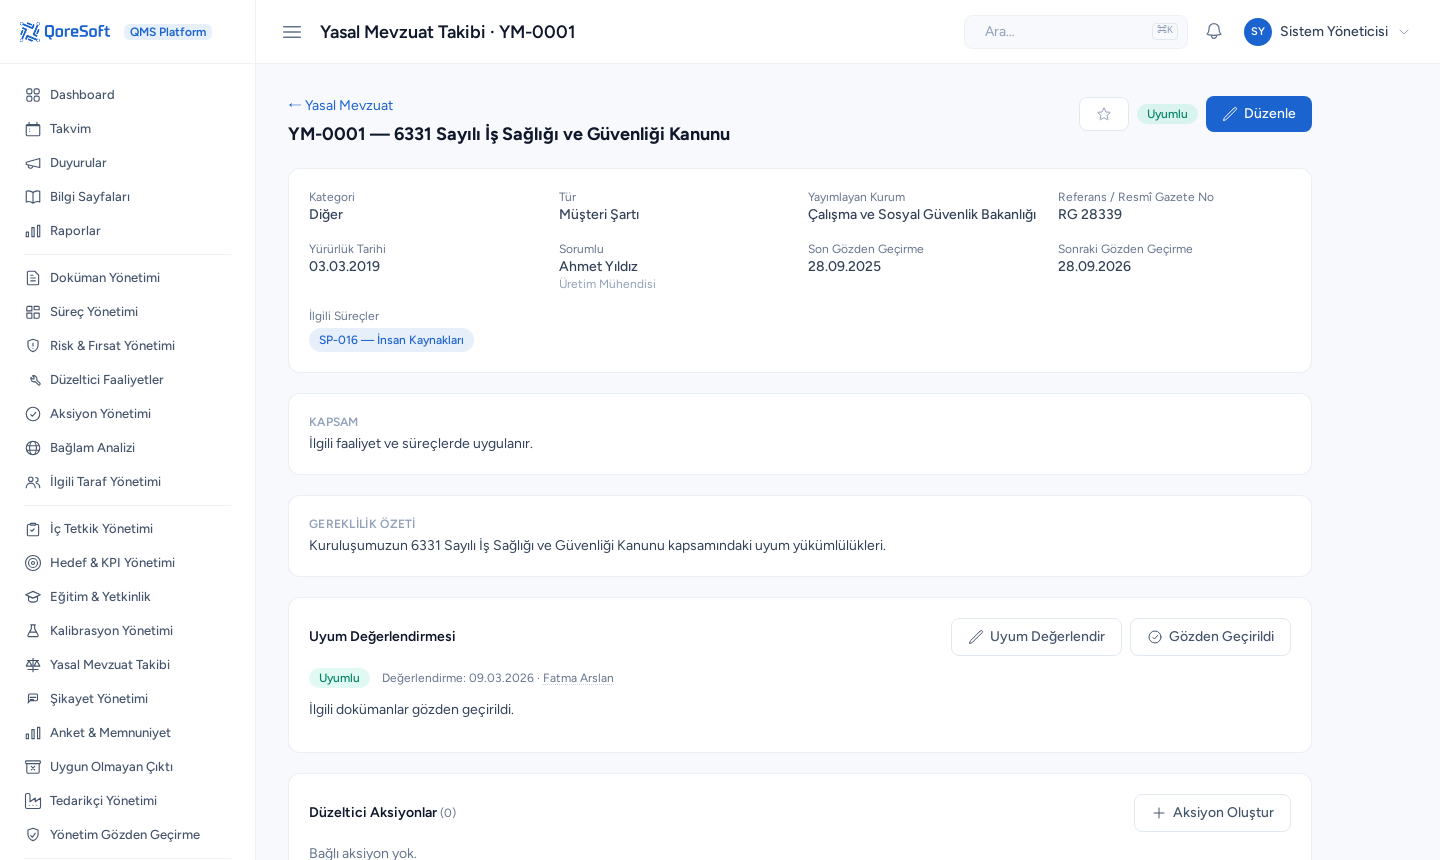This screenshot has width=1440, height=860.
Task: Open the notifications bell
Action: coord(1214,32)
